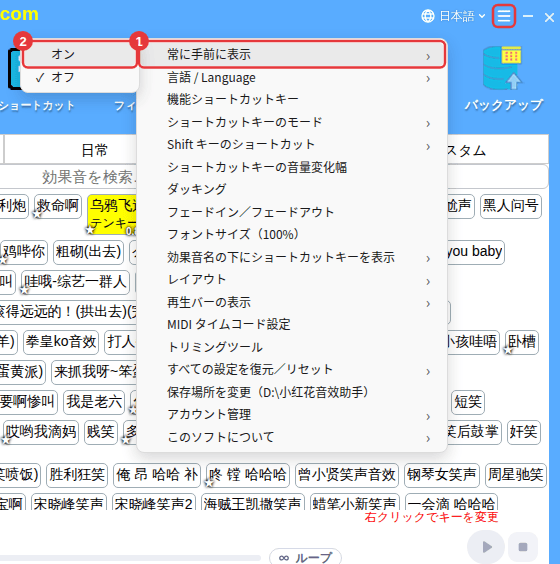Expand Shift キーのショートカット submenu

[292, 145]
